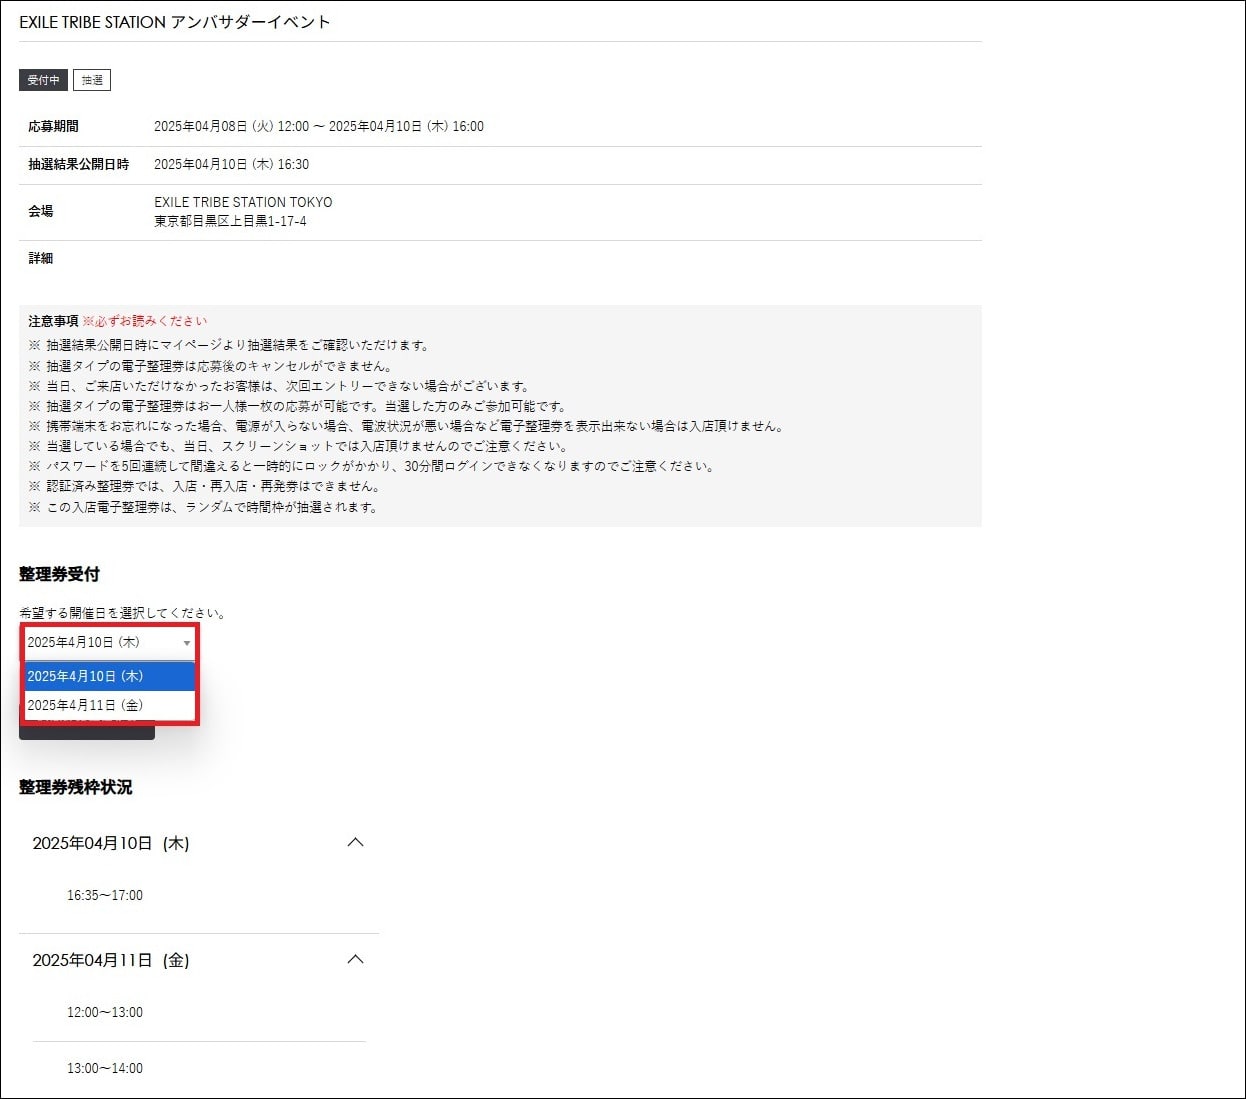Collapse the 2025年04月11日 (金) section chevron
This screenshot has height=1099, width=1246.
[355, 959]
